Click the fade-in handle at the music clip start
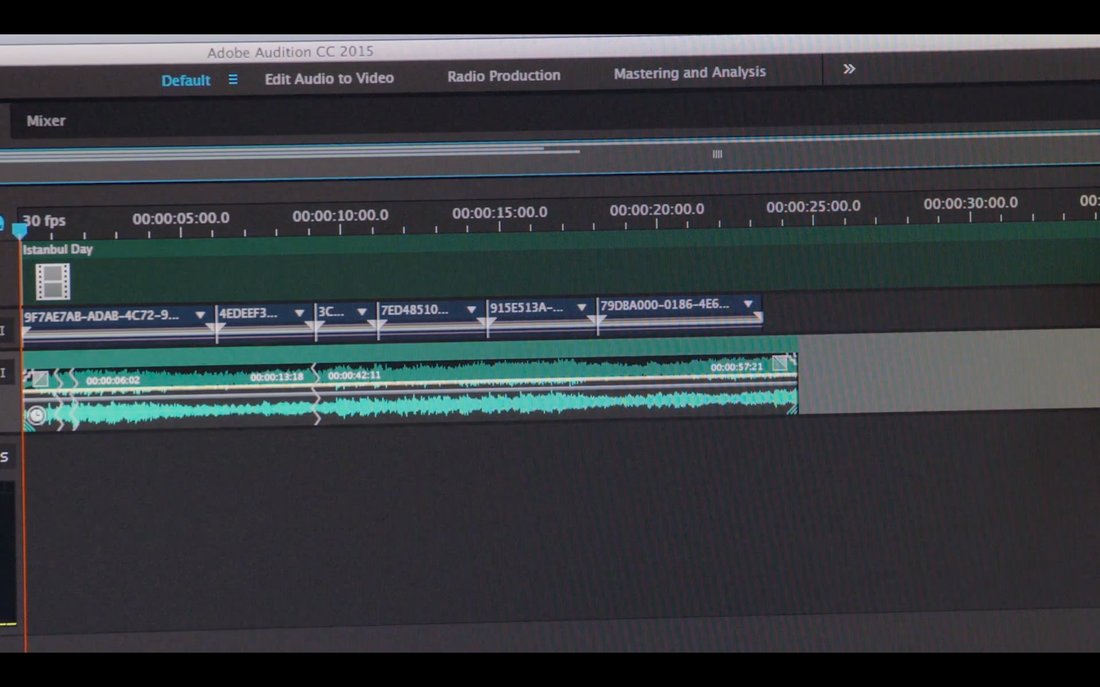The width and height of the screenshot is (1100, 687). click(x=40, y=379)
